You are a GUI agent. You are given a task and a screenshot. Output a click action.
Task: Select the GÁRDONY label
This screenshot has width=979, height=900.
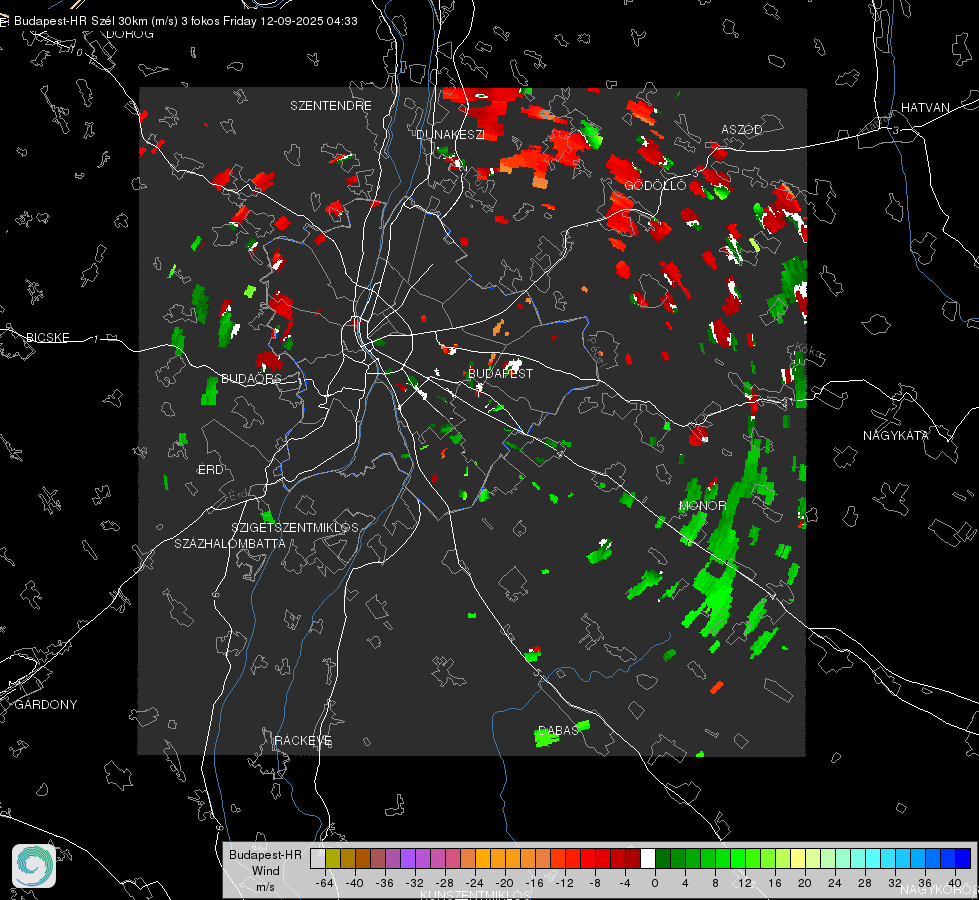46,705
